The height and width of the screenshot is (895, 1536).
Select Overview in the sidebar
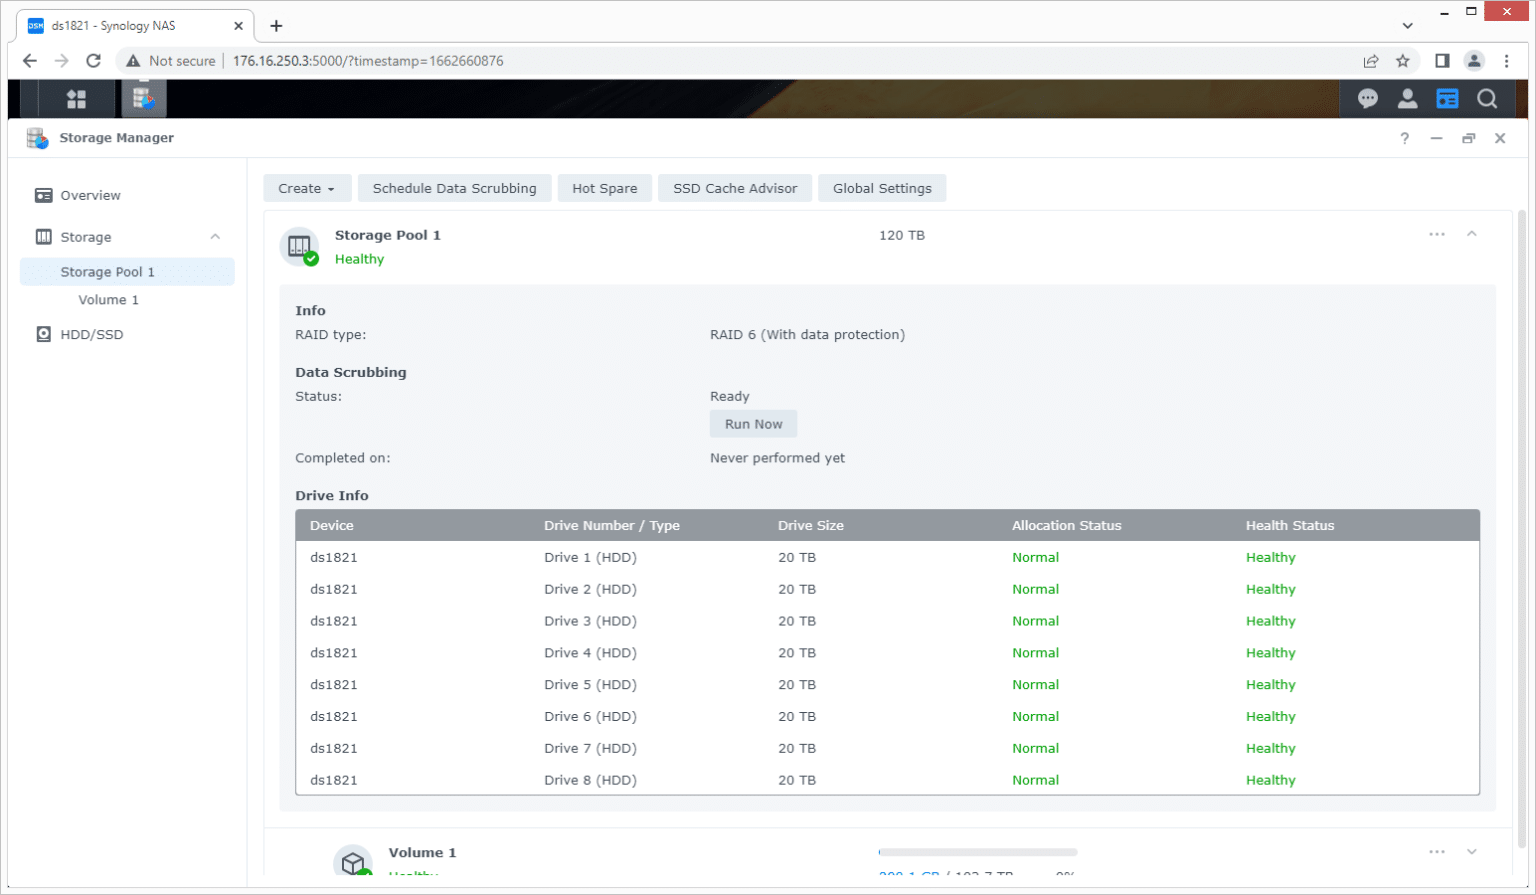click(x=127, y=195)
